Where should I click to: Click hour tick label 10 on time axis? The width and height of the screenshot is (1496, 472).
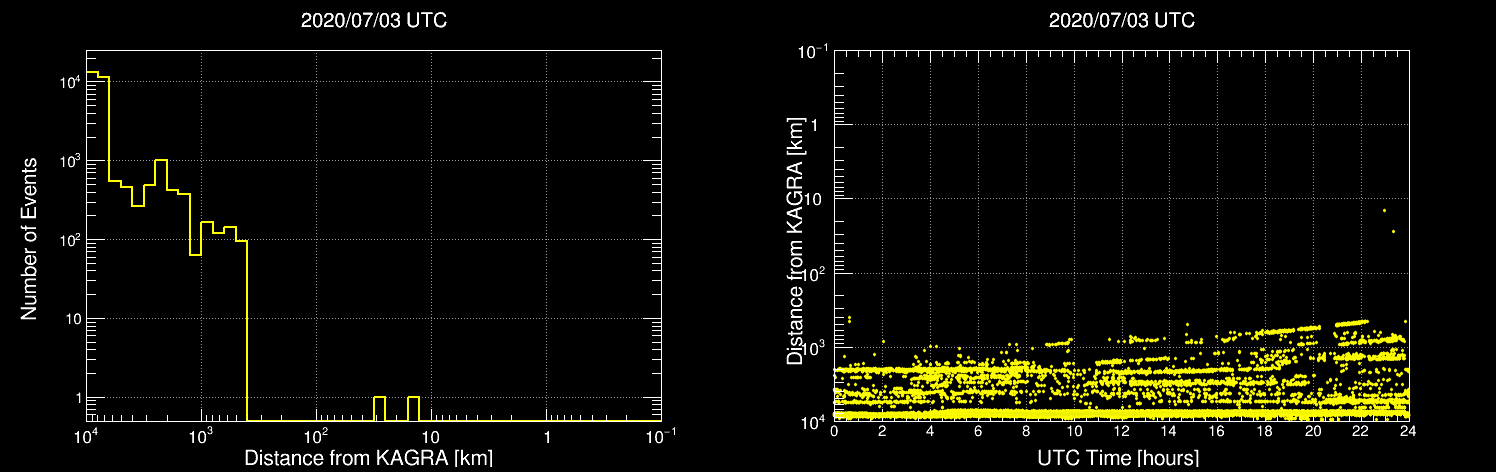[1074, 432]
